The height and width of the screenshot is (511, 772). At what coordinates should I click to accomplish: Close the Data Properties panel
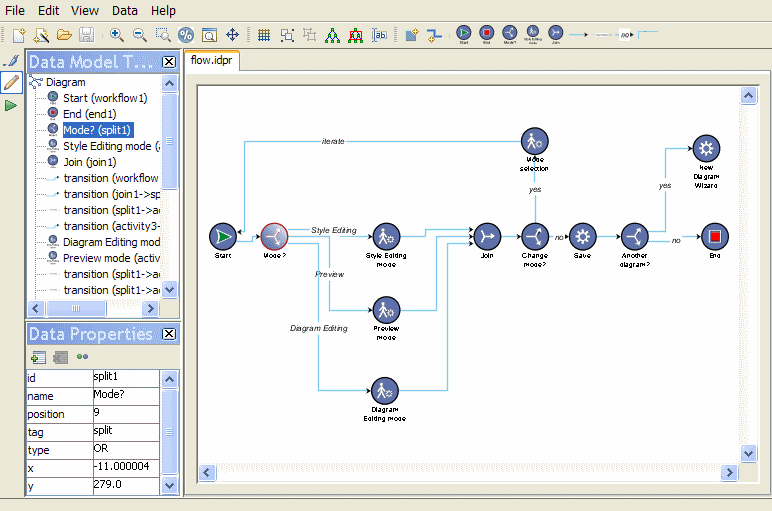[x=169, y=334]
